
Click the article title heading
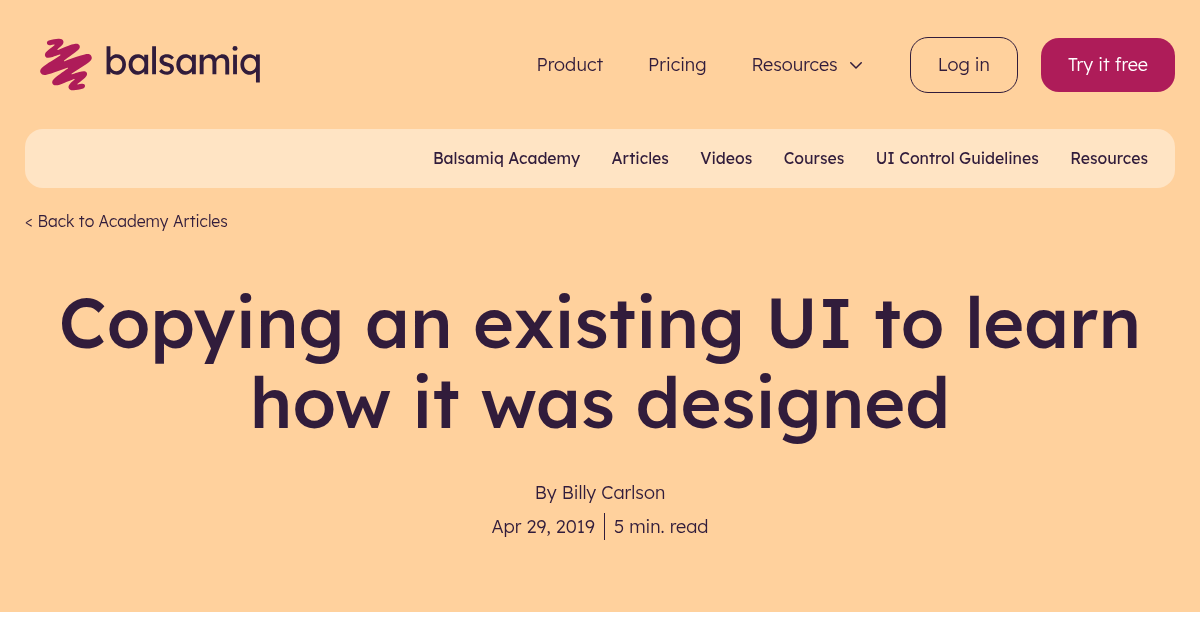click(x=600, y=363)
